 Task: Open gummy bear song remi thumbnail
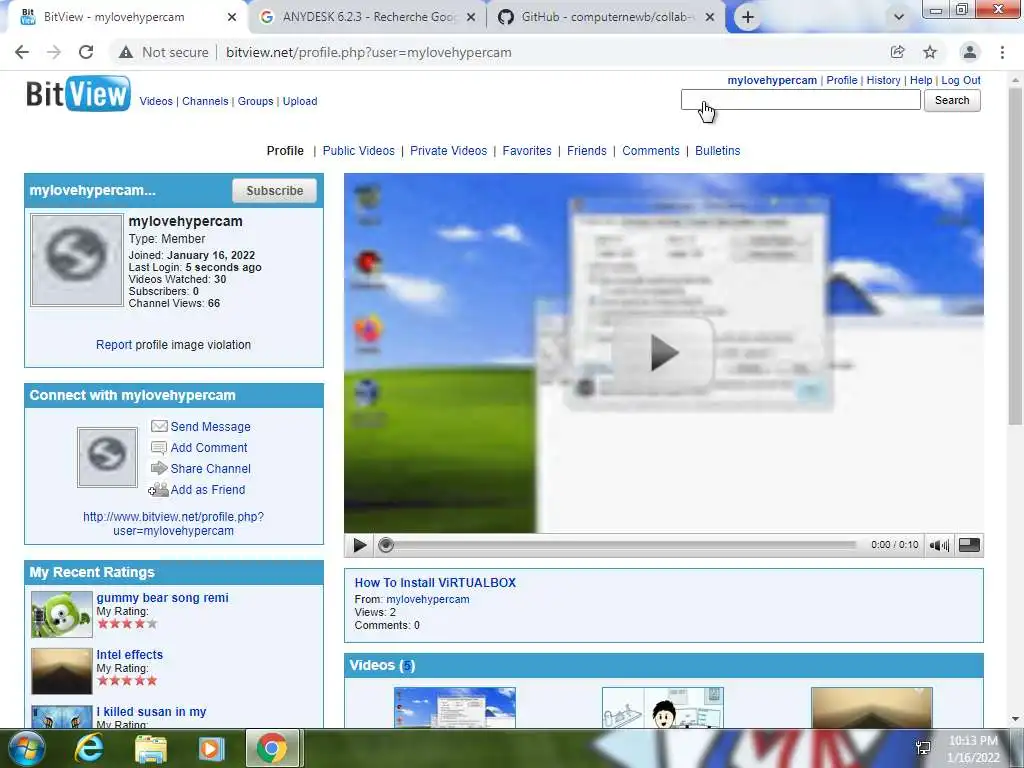click(62, 615)
